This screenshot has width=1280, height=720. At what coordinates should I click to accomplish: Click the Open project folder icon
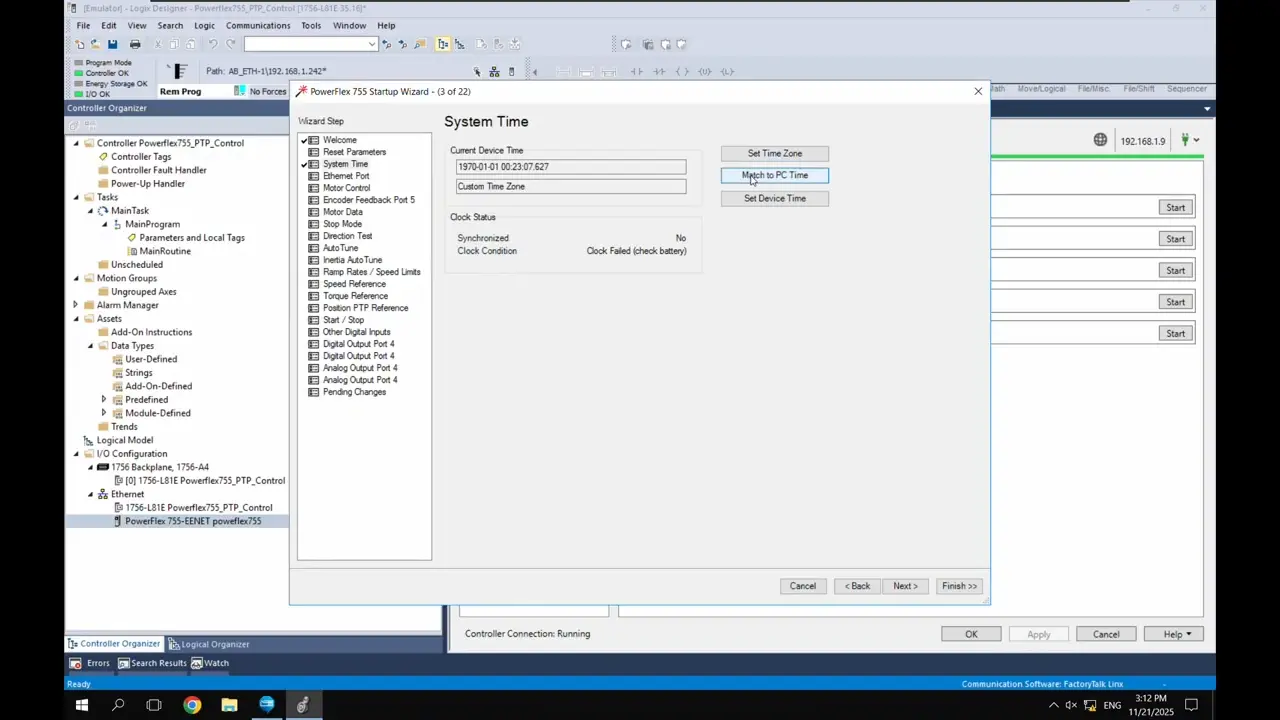[95, 44]
